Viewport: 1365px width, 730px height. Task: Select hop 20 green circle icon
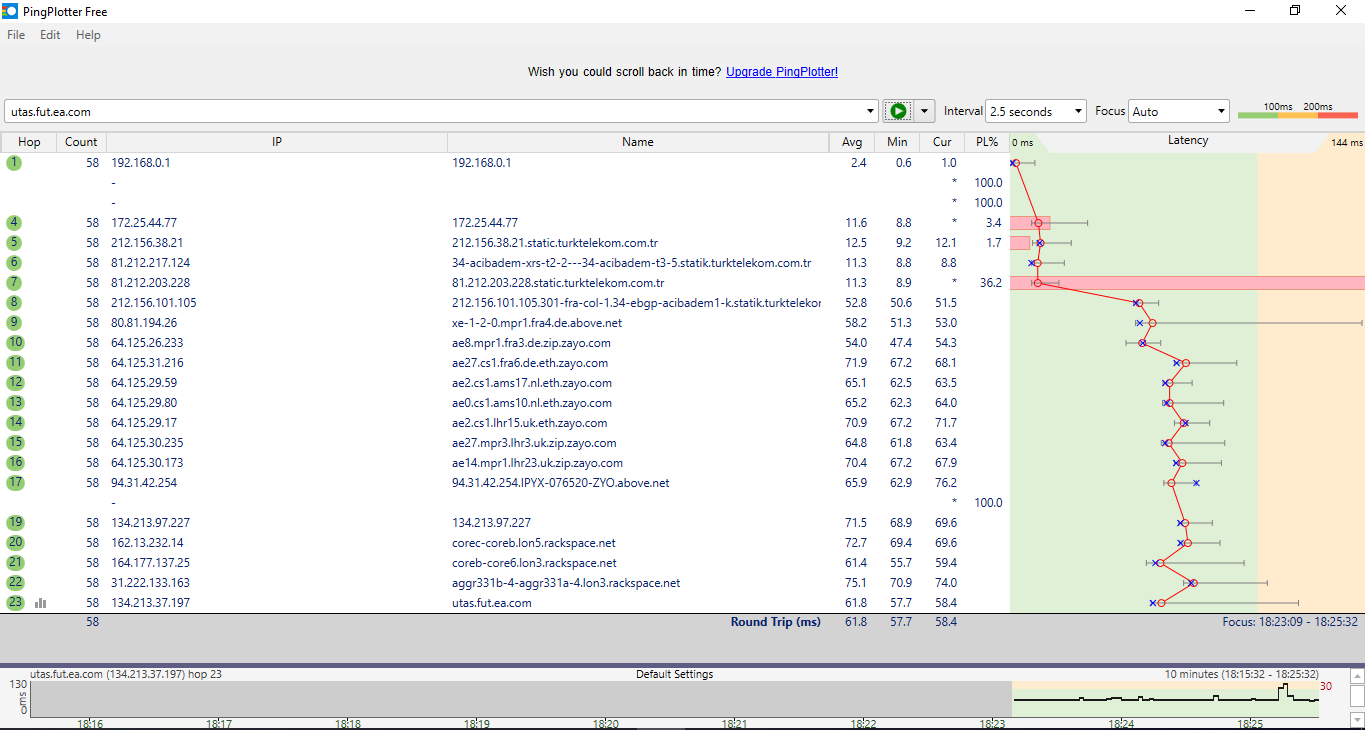click(14, 543)
